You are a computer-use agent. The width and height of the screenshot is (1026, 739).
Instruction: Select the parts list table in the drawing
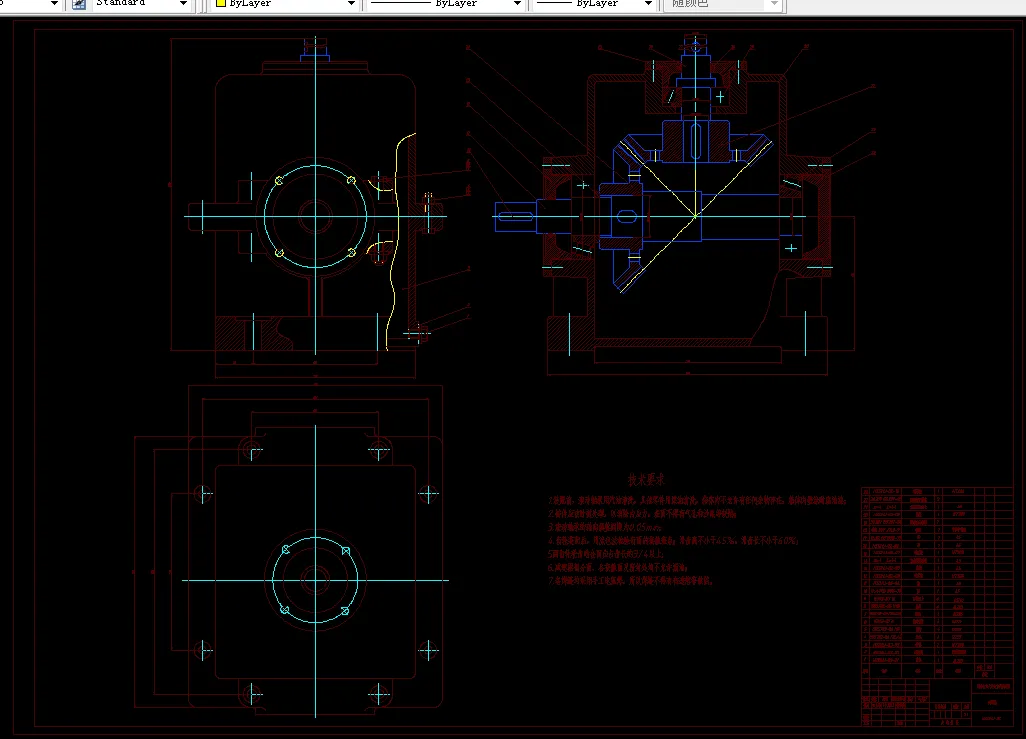tap(937, 585)
